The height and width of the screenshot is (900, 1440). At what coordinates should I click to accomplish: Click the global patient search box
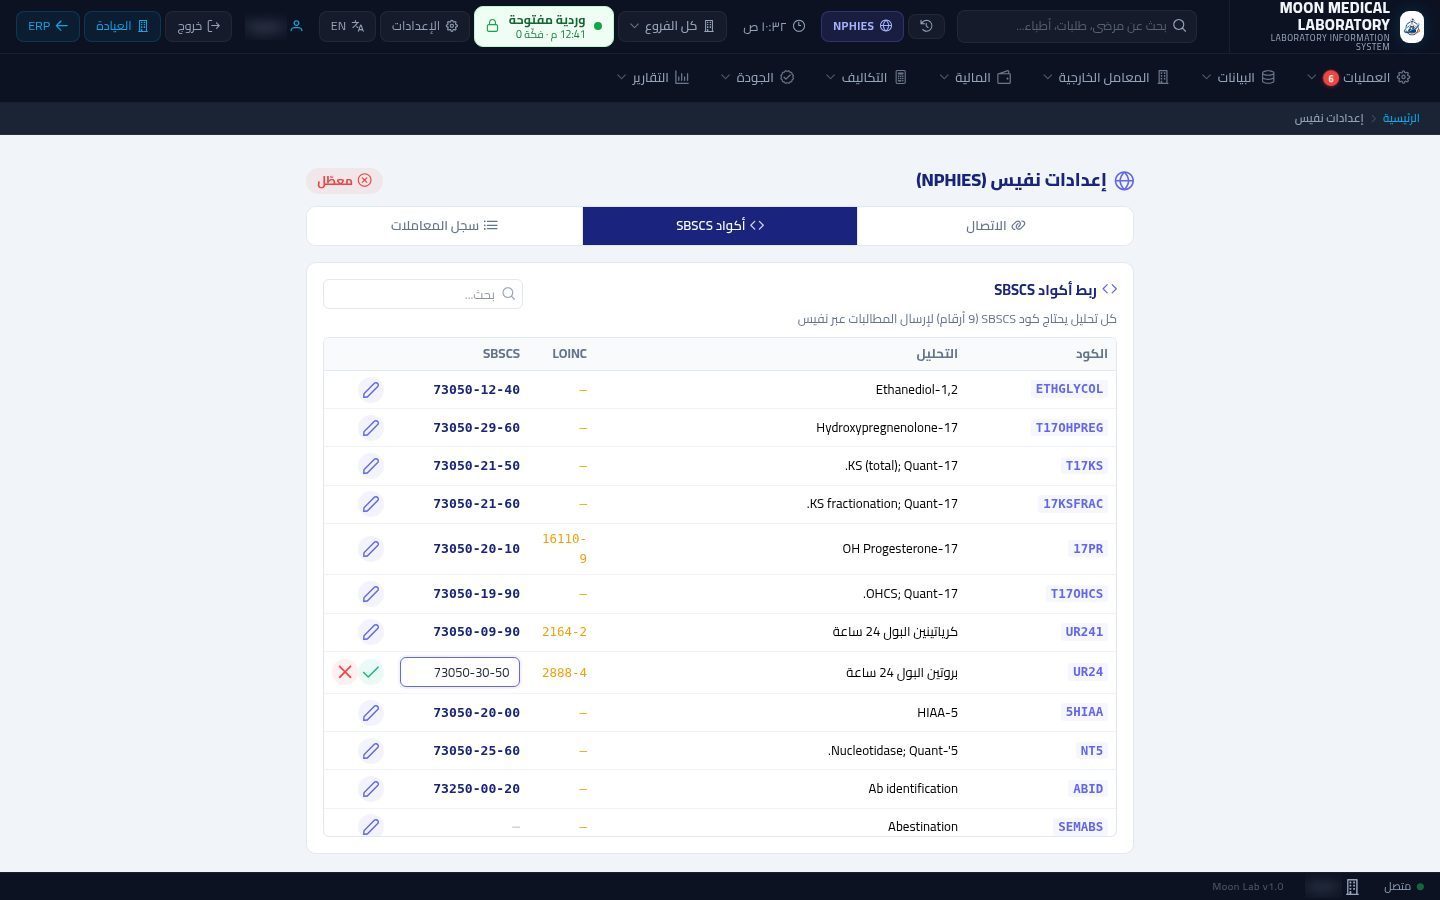pyautogui.click(x=1077, y=26)
